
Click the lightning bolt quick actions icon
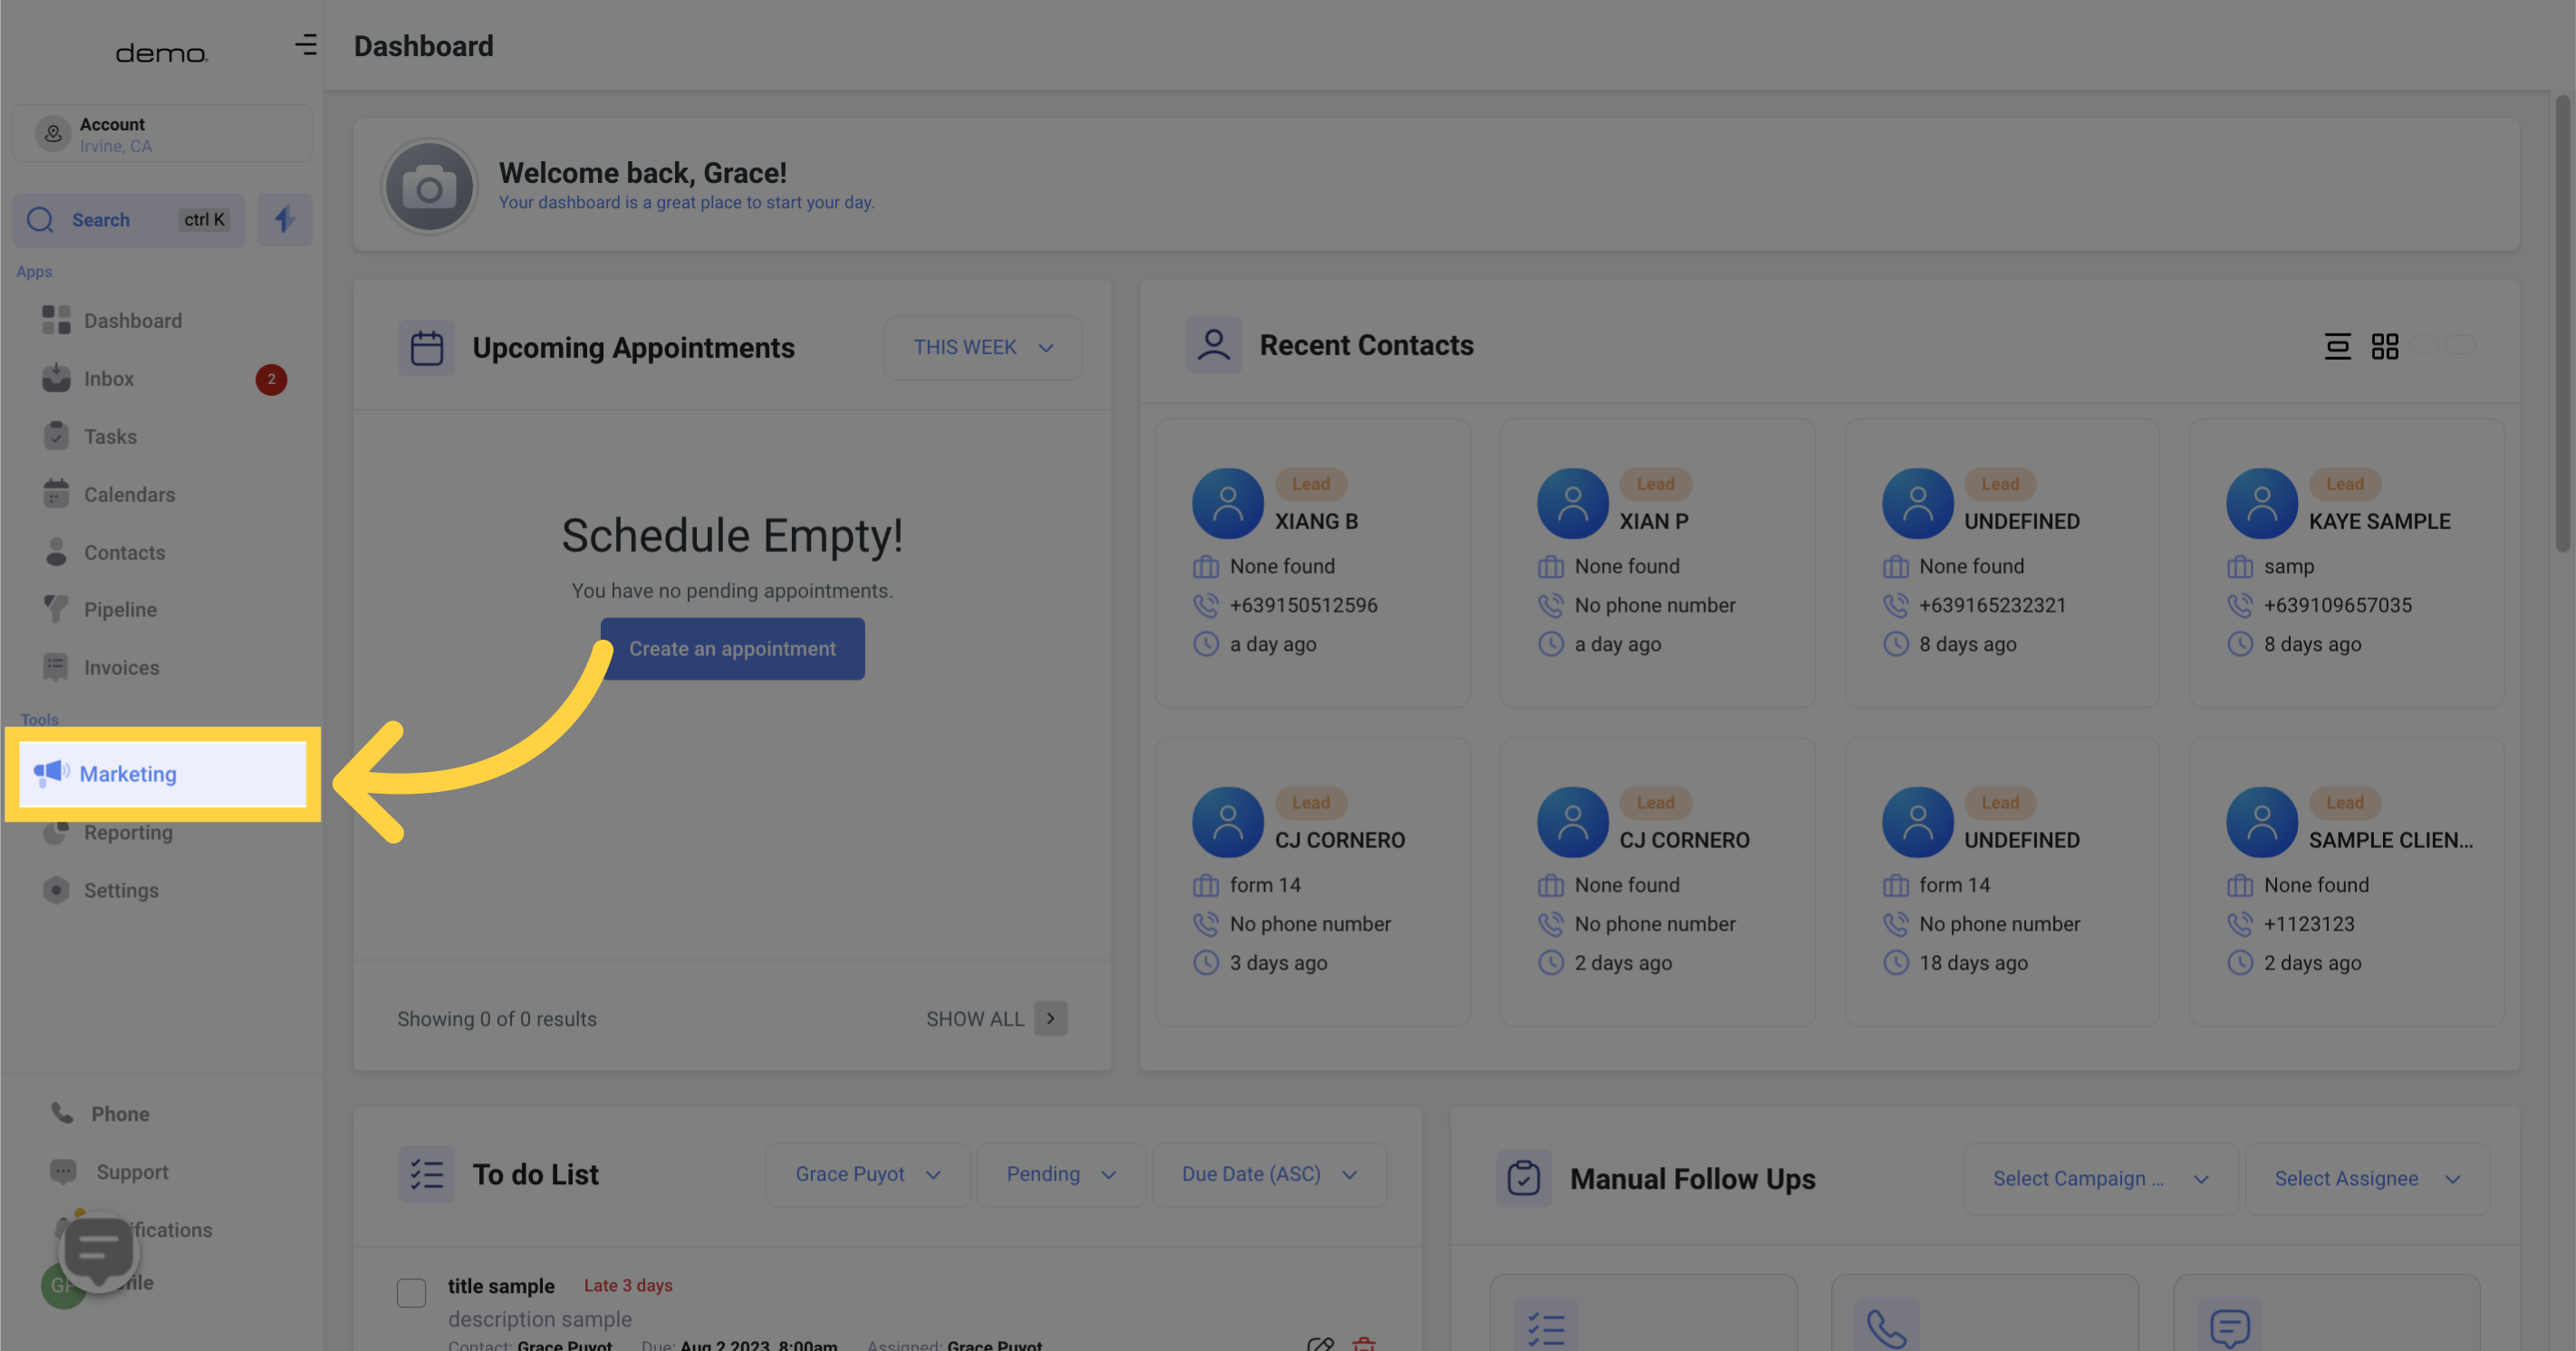(285, 219)
